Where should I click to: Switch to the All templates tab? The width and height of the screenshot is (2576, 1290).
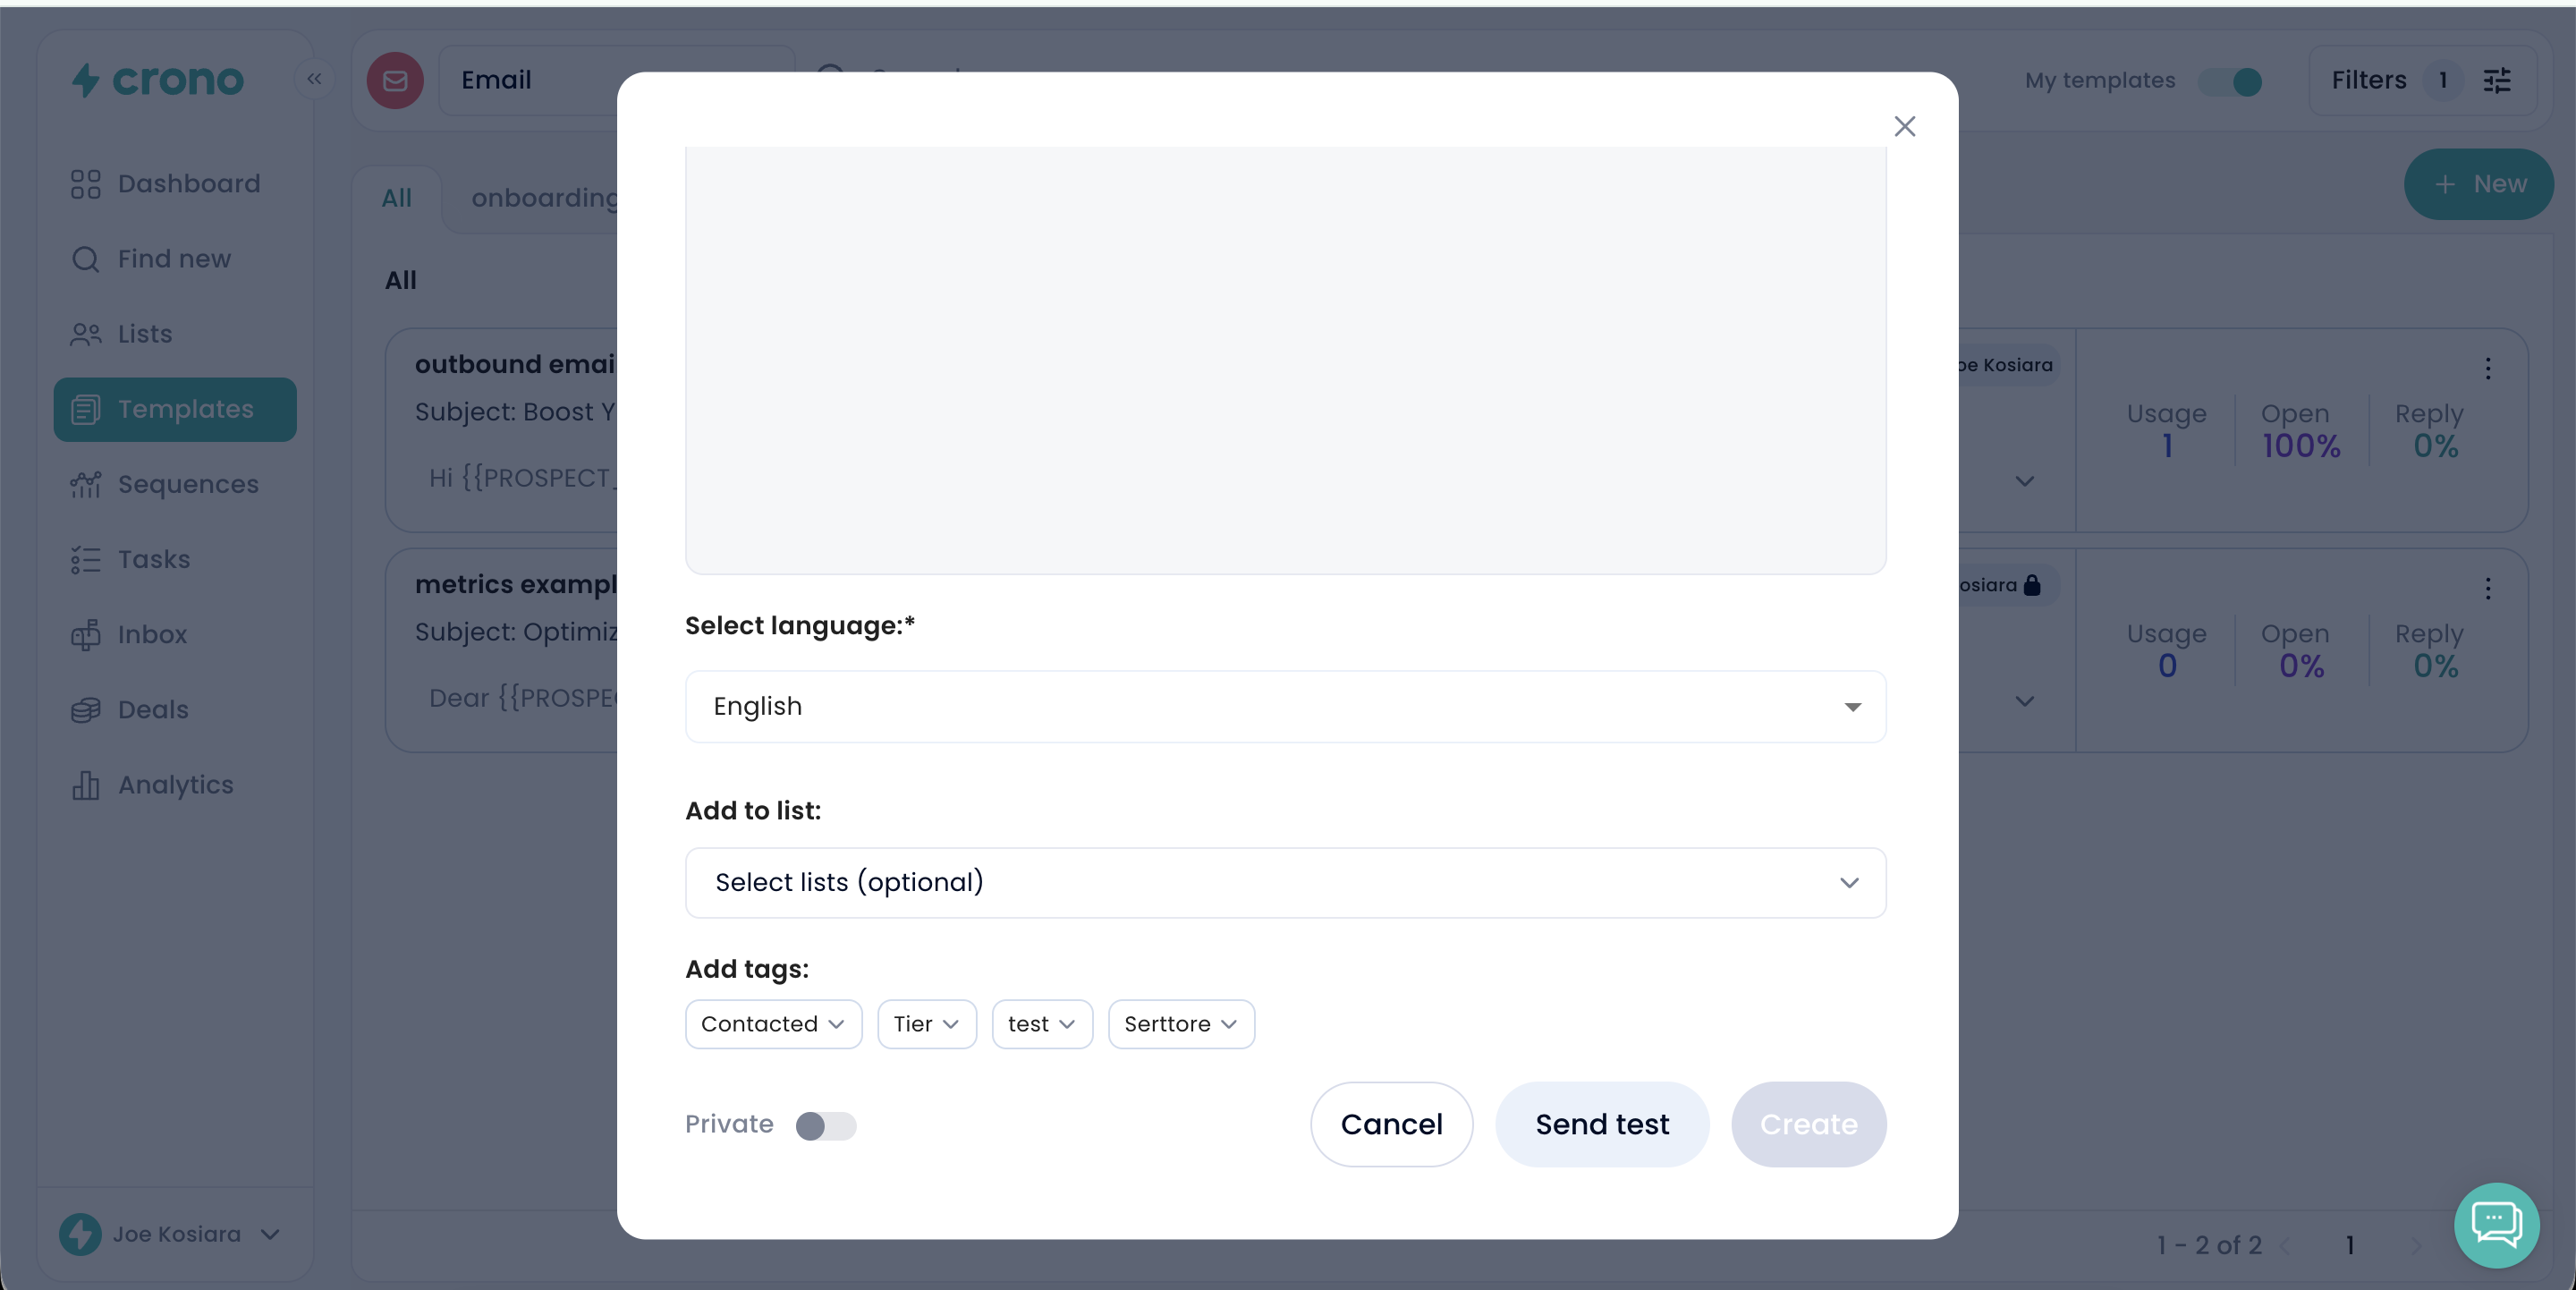click(396, 198)
